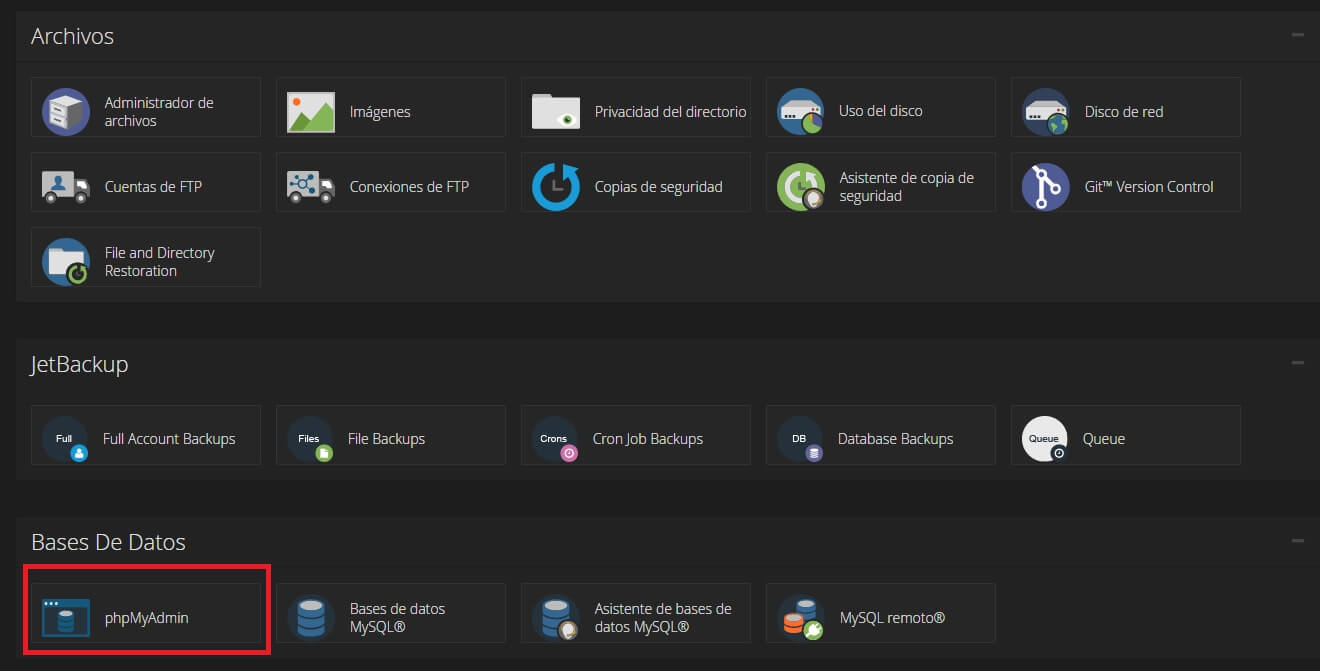Click the Cron Job Backups icon

[556, 439]
